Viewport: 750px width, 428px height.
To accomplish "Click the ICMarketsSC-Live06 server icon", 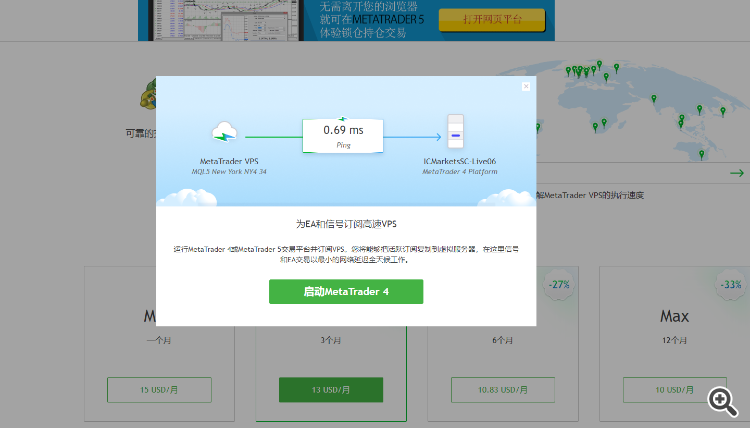I will click(x=455, y=132).
